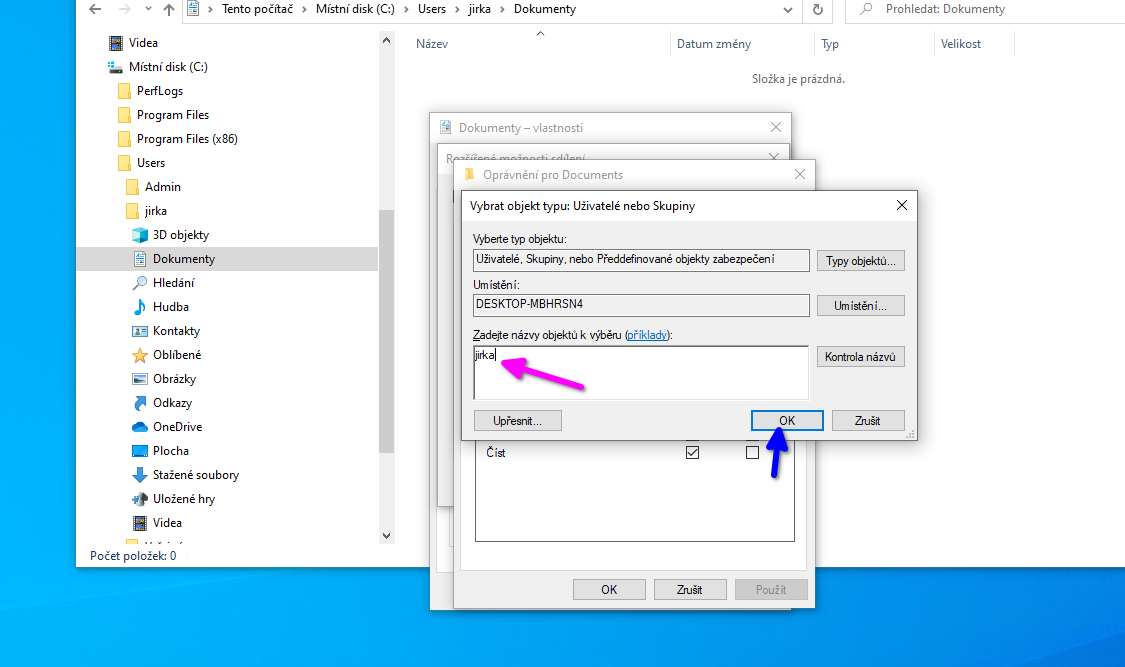This screenshot has height=667, width=1125.
Task: Sort by the Název column header
Action: coord(432,44)
